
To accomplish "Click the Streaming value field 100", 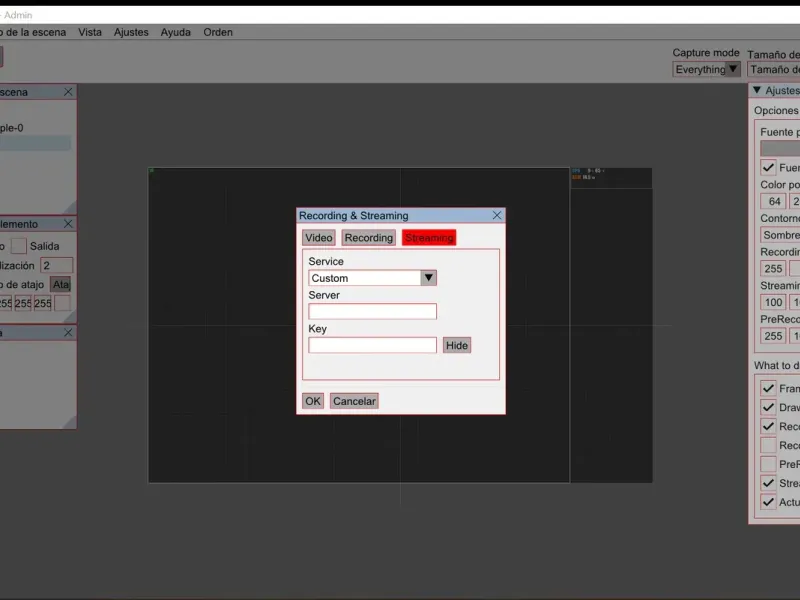I will 773,302.
